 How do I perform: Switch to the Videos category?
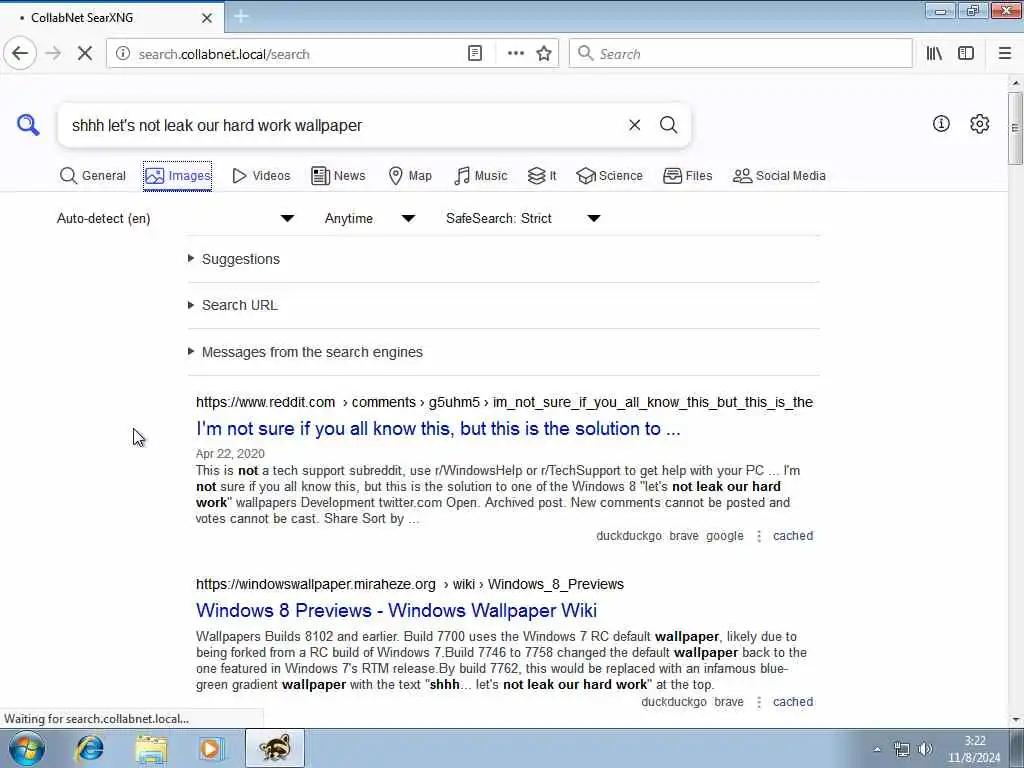(261, 176)
